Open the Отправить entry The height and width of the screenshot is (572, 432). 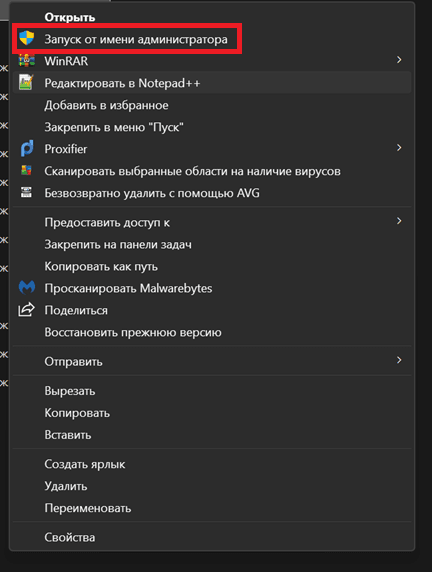pos(212,362)
